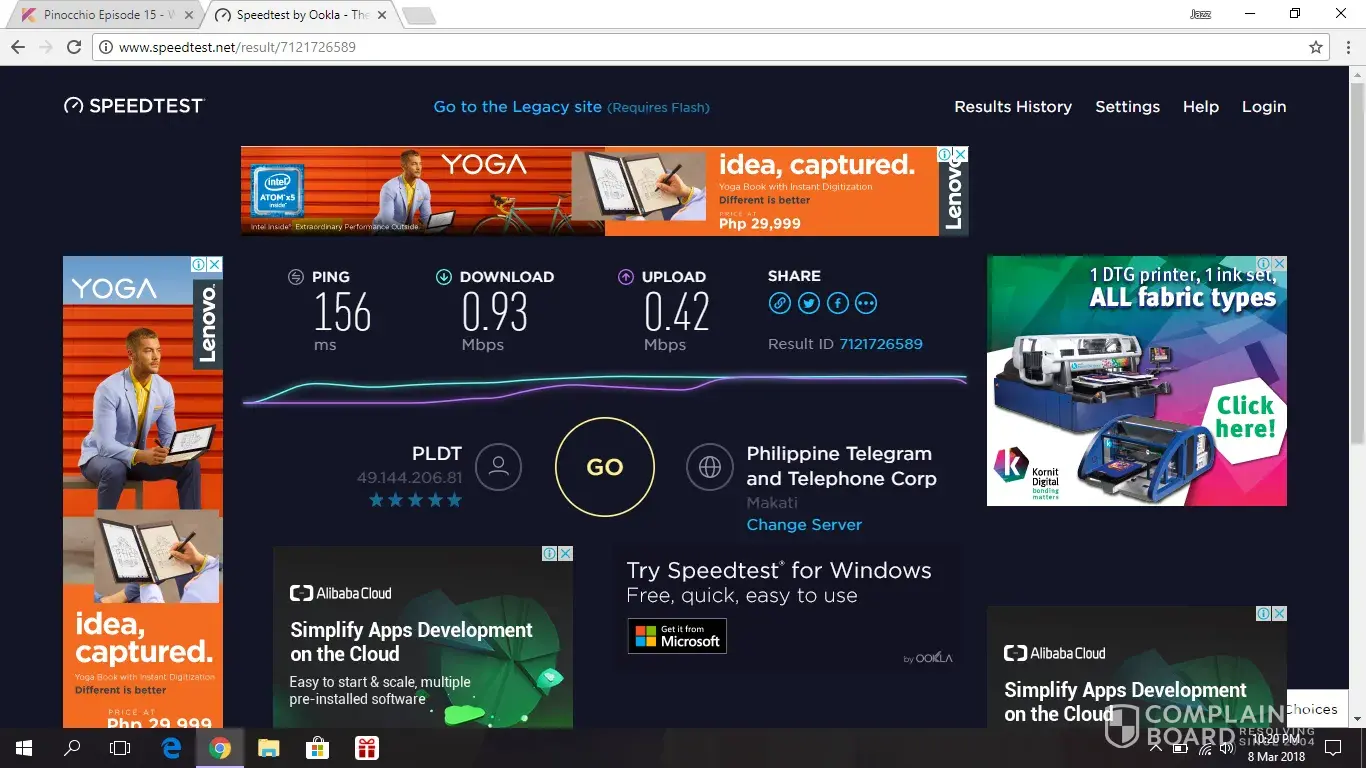Screen dimensions: 1366x768
Task: Click the battery icon in system tray
Action: click(x=1181, y=748)
